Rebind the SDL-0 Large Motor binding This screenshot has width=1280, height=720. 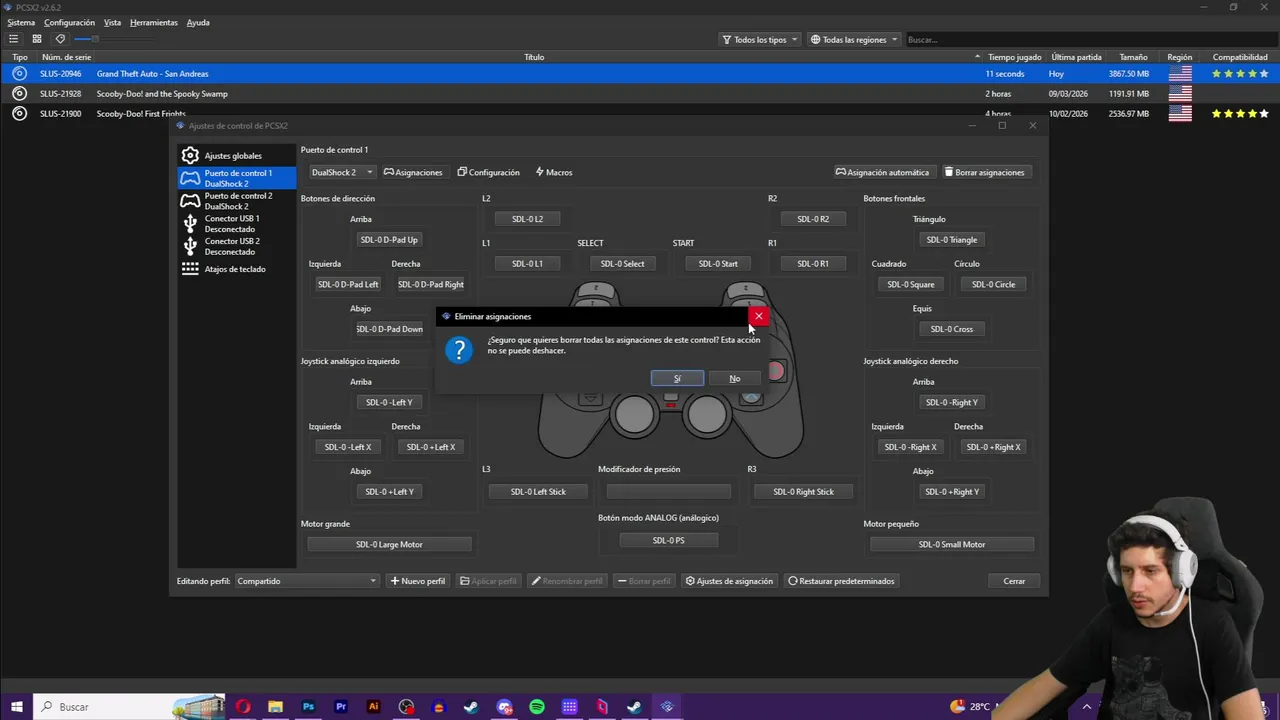(x=389, y=545)
